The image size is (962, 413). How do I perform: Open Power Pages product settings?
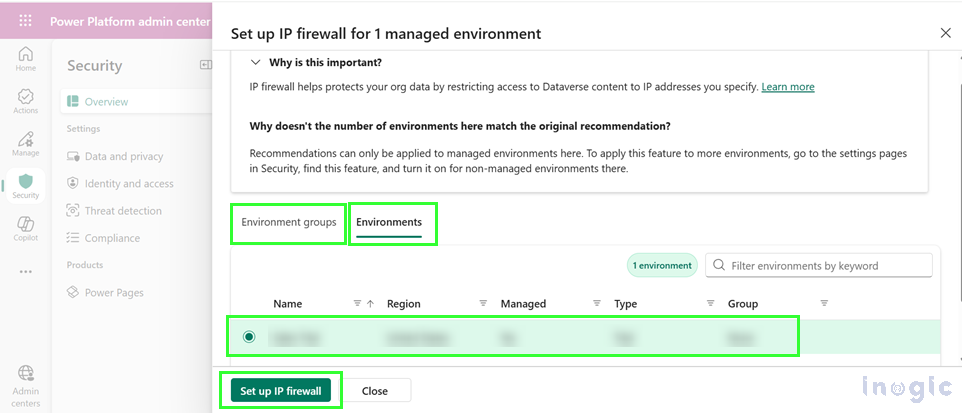105,293
